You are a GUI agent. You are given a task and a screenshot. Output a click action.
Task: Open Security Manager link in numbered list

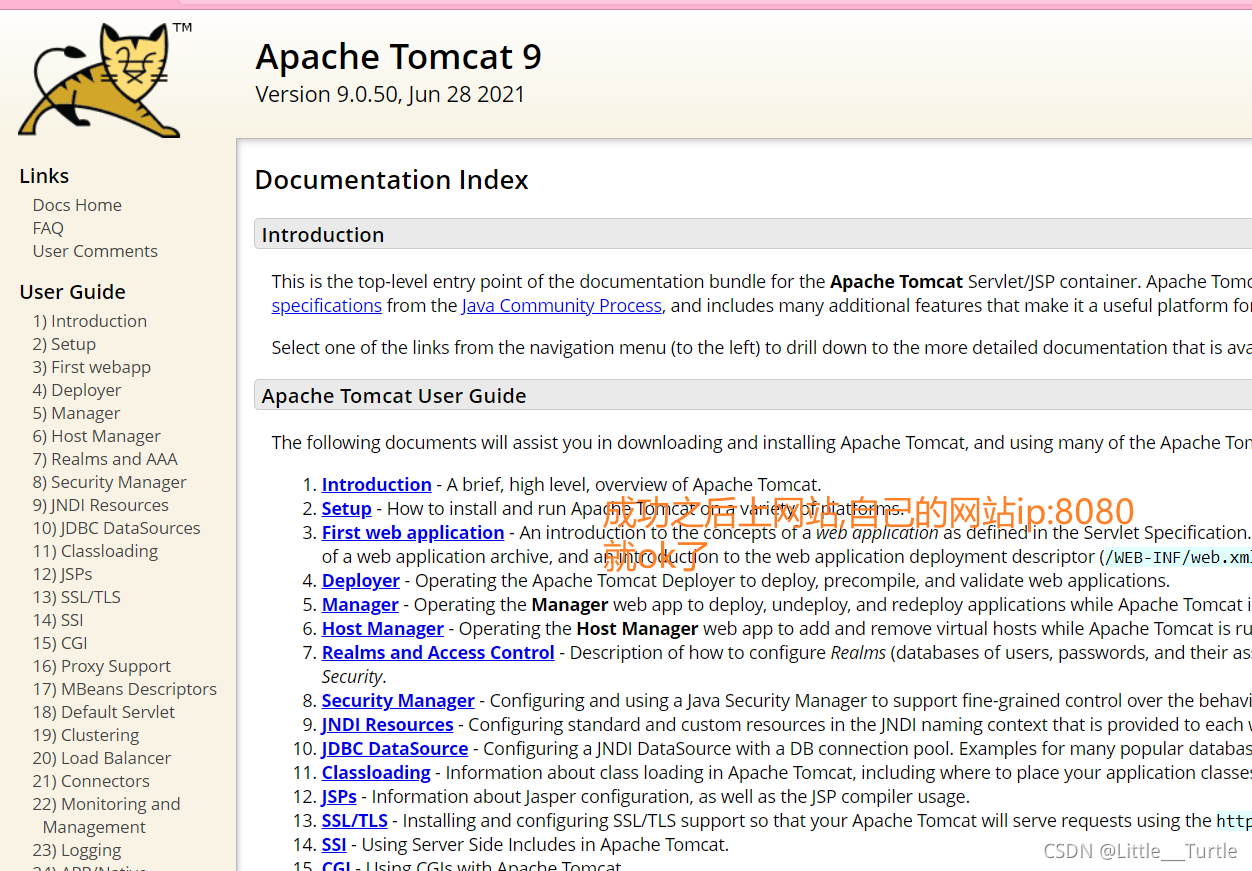398,700
